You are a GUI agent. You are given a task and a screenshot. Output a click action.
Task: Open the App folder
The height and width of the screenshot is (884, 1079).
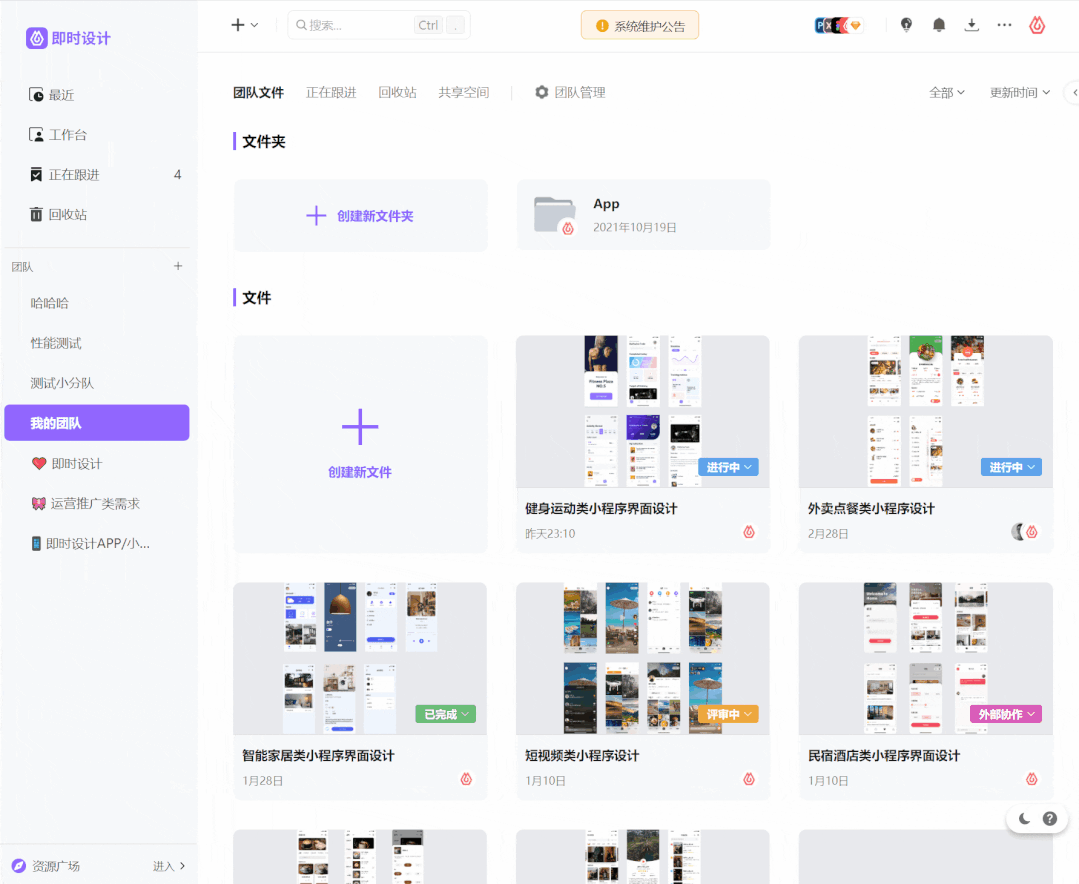(643, 215)
